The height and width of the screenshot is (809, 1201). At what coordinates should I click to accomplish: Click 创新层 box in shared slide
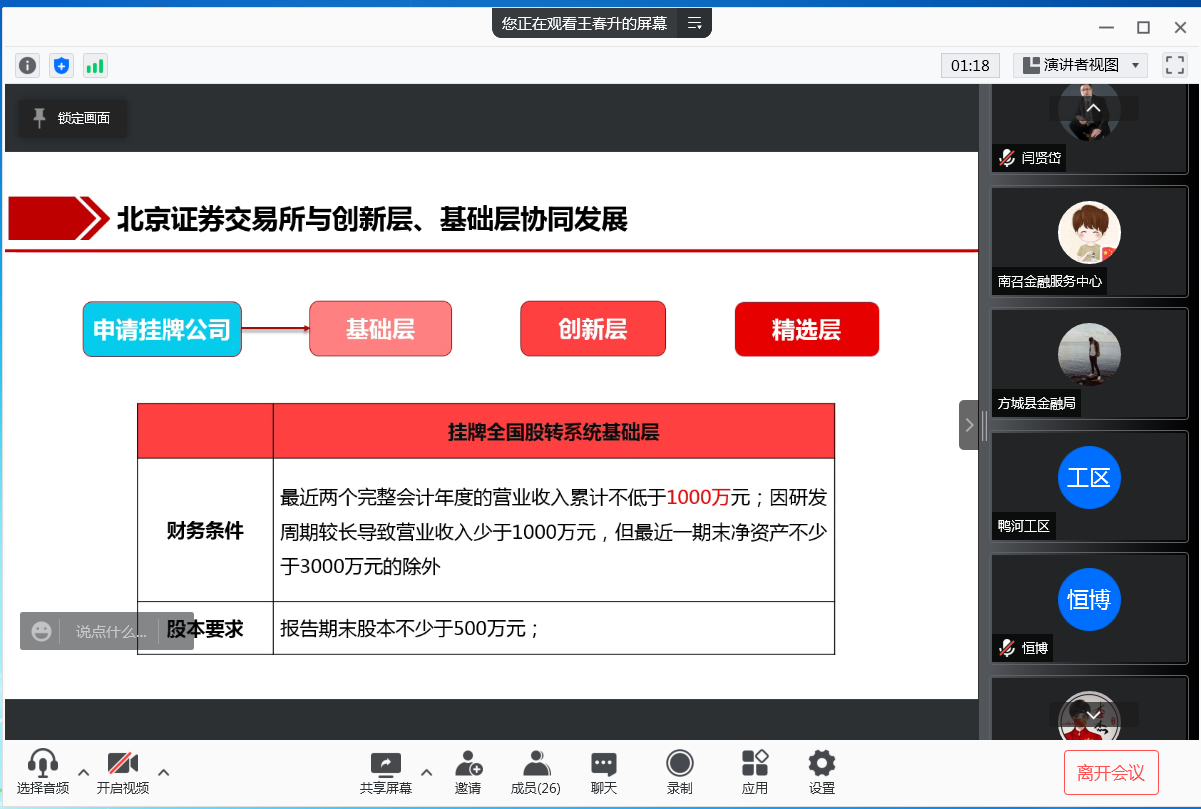pyautogui.click(x=593, y=329)
